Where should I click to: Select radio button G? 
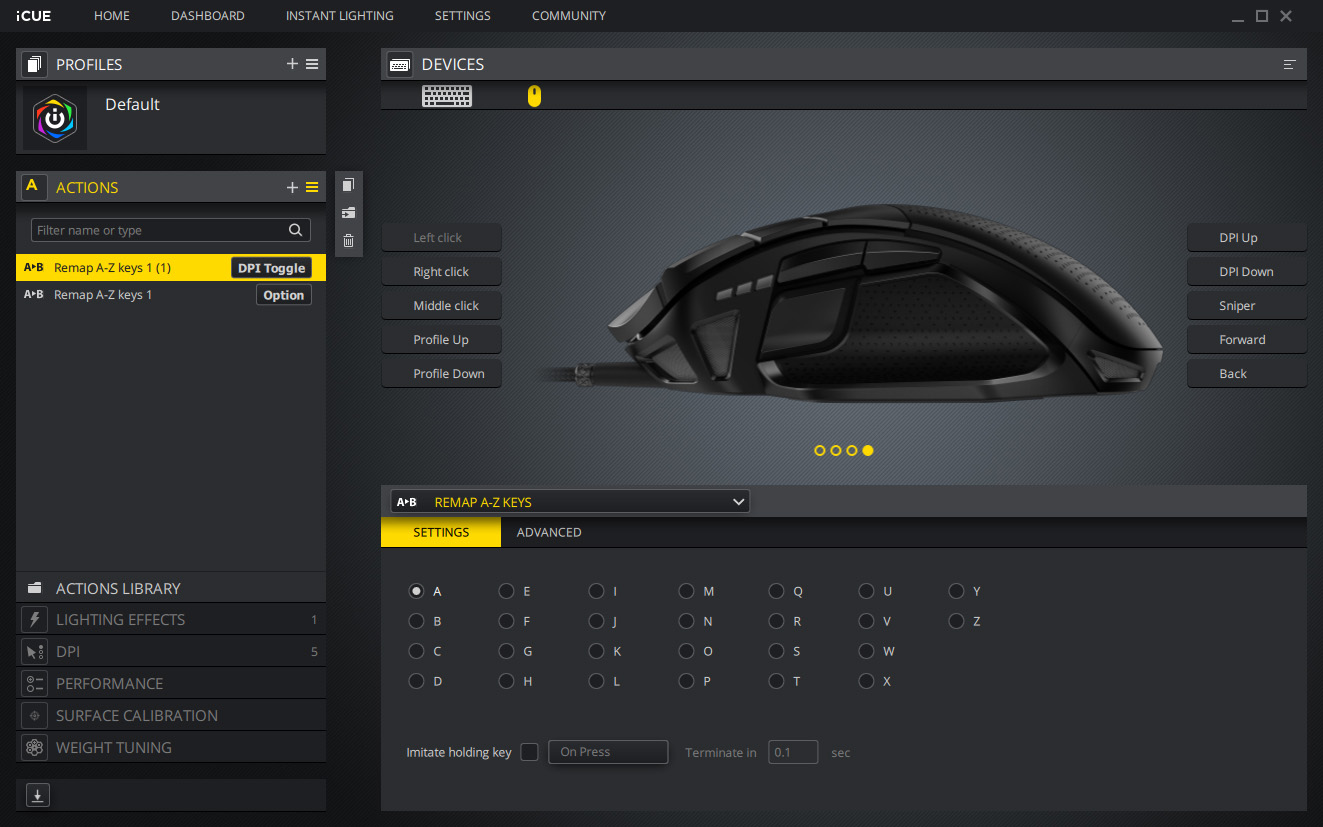pyautogui.click(x=506, y=651)
